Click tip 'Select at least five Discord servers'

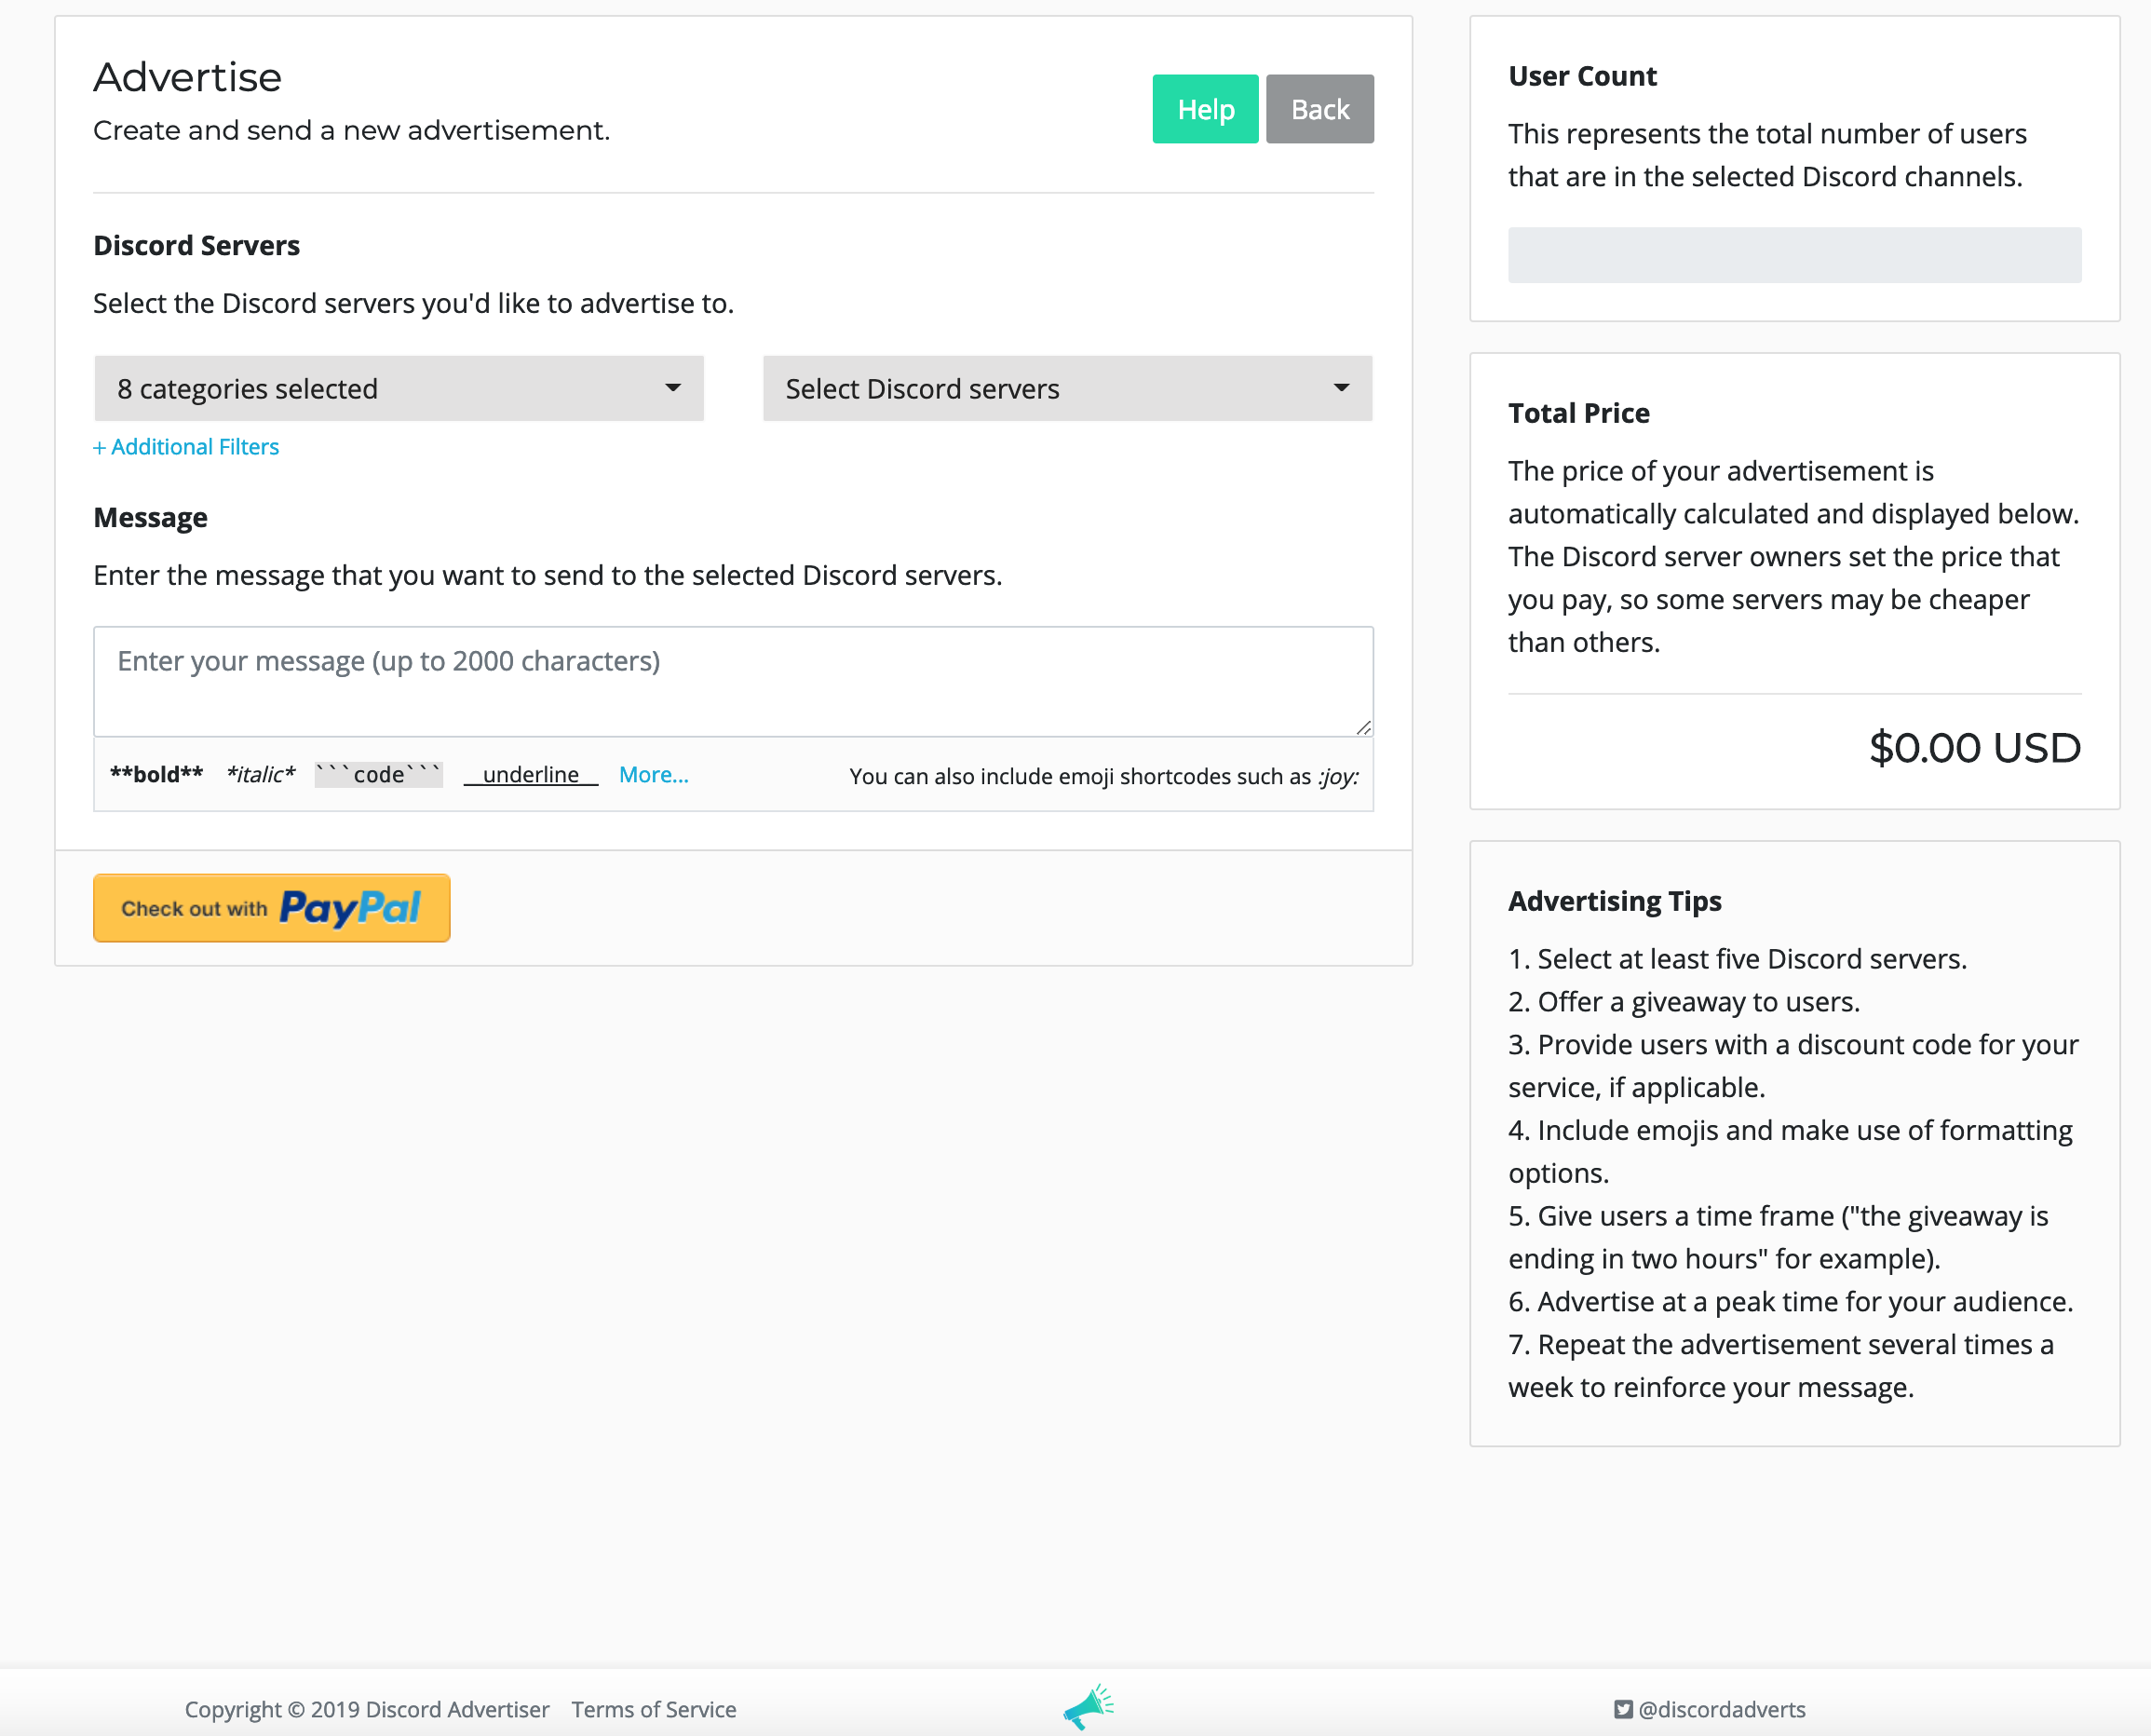(x=1738, y=960)
